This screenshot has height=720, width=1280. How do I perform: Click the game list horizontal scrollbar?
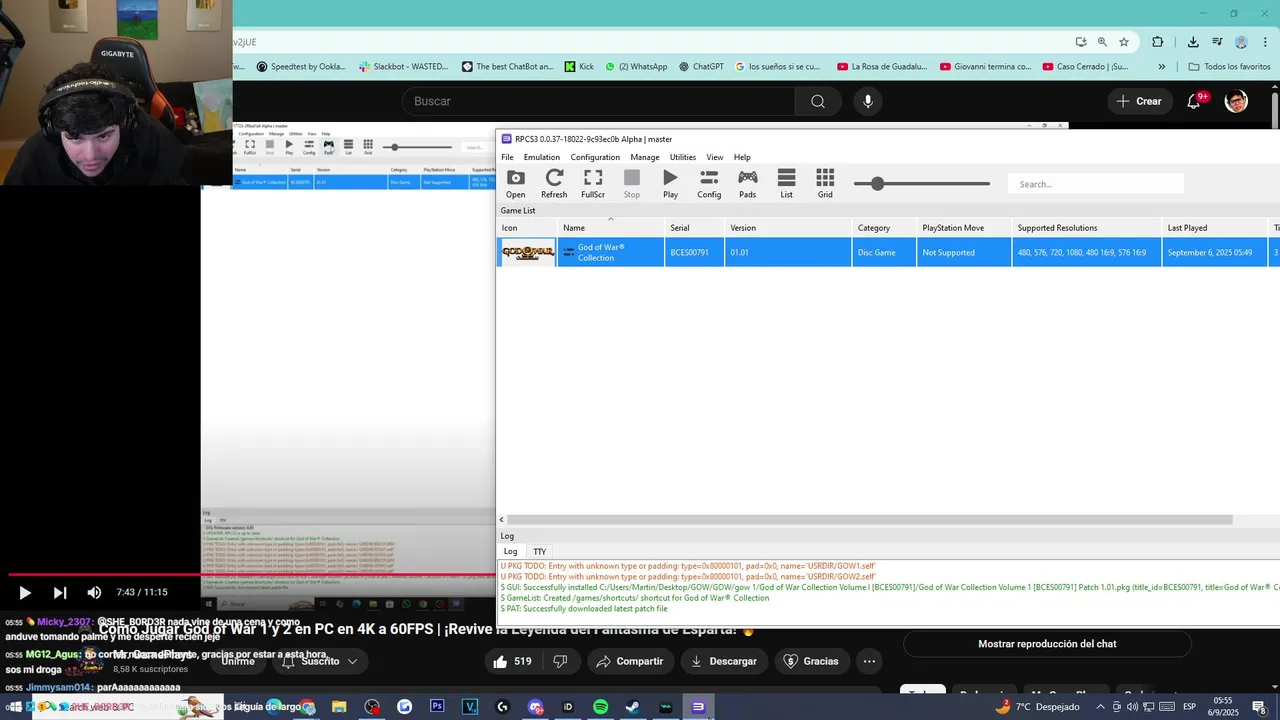pos(870,520)
